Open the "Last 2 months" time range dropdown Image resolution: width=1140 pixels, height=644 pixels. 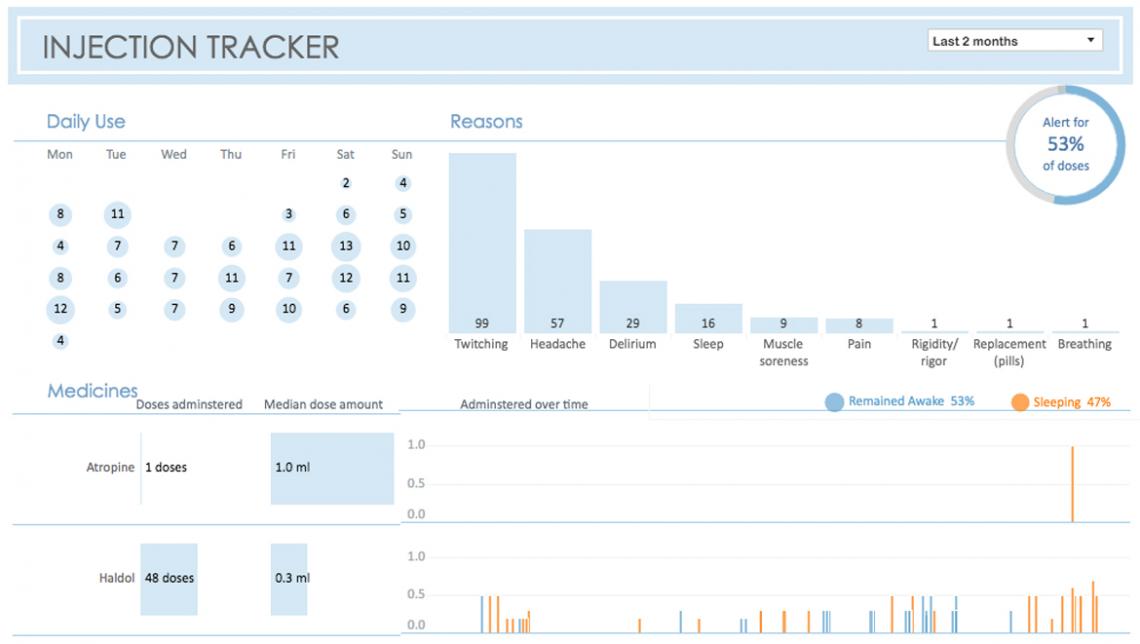tap(1014, 41)
